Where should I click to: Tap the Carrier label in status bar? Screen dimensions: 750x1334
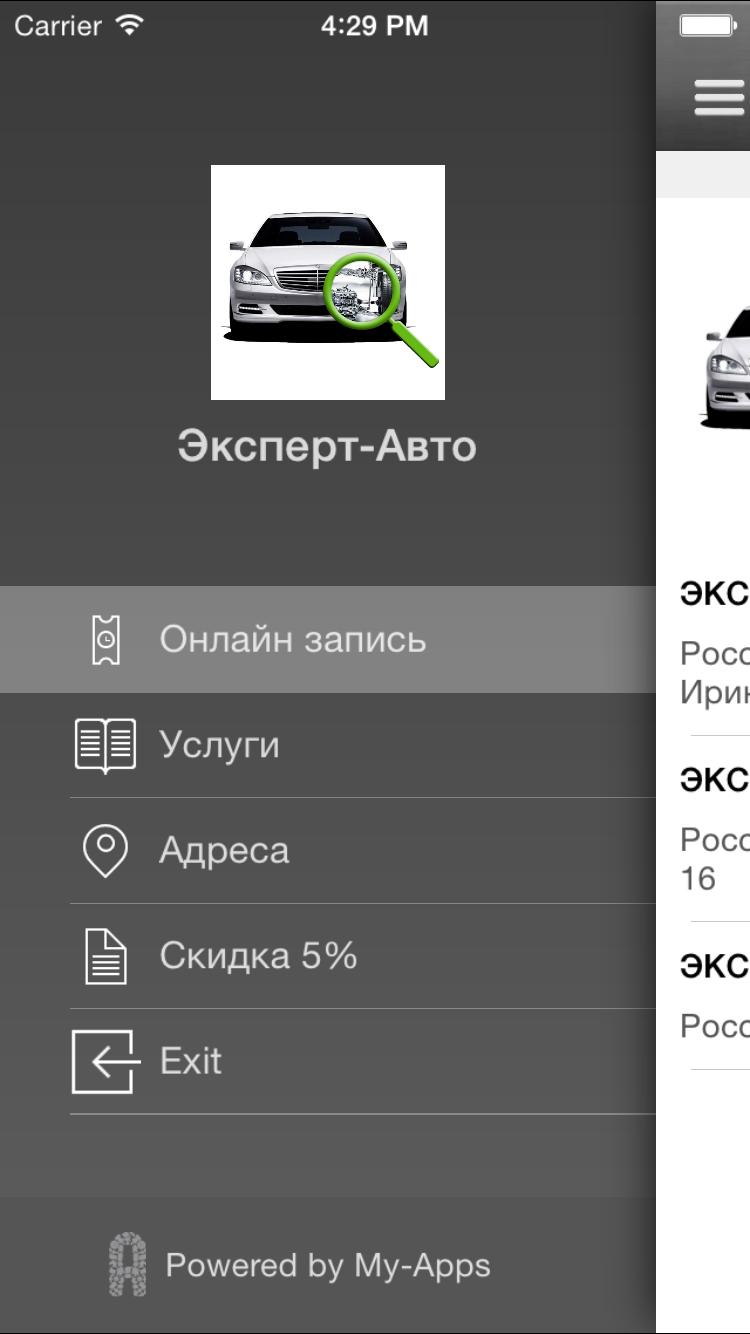click(x=57, y=26)
